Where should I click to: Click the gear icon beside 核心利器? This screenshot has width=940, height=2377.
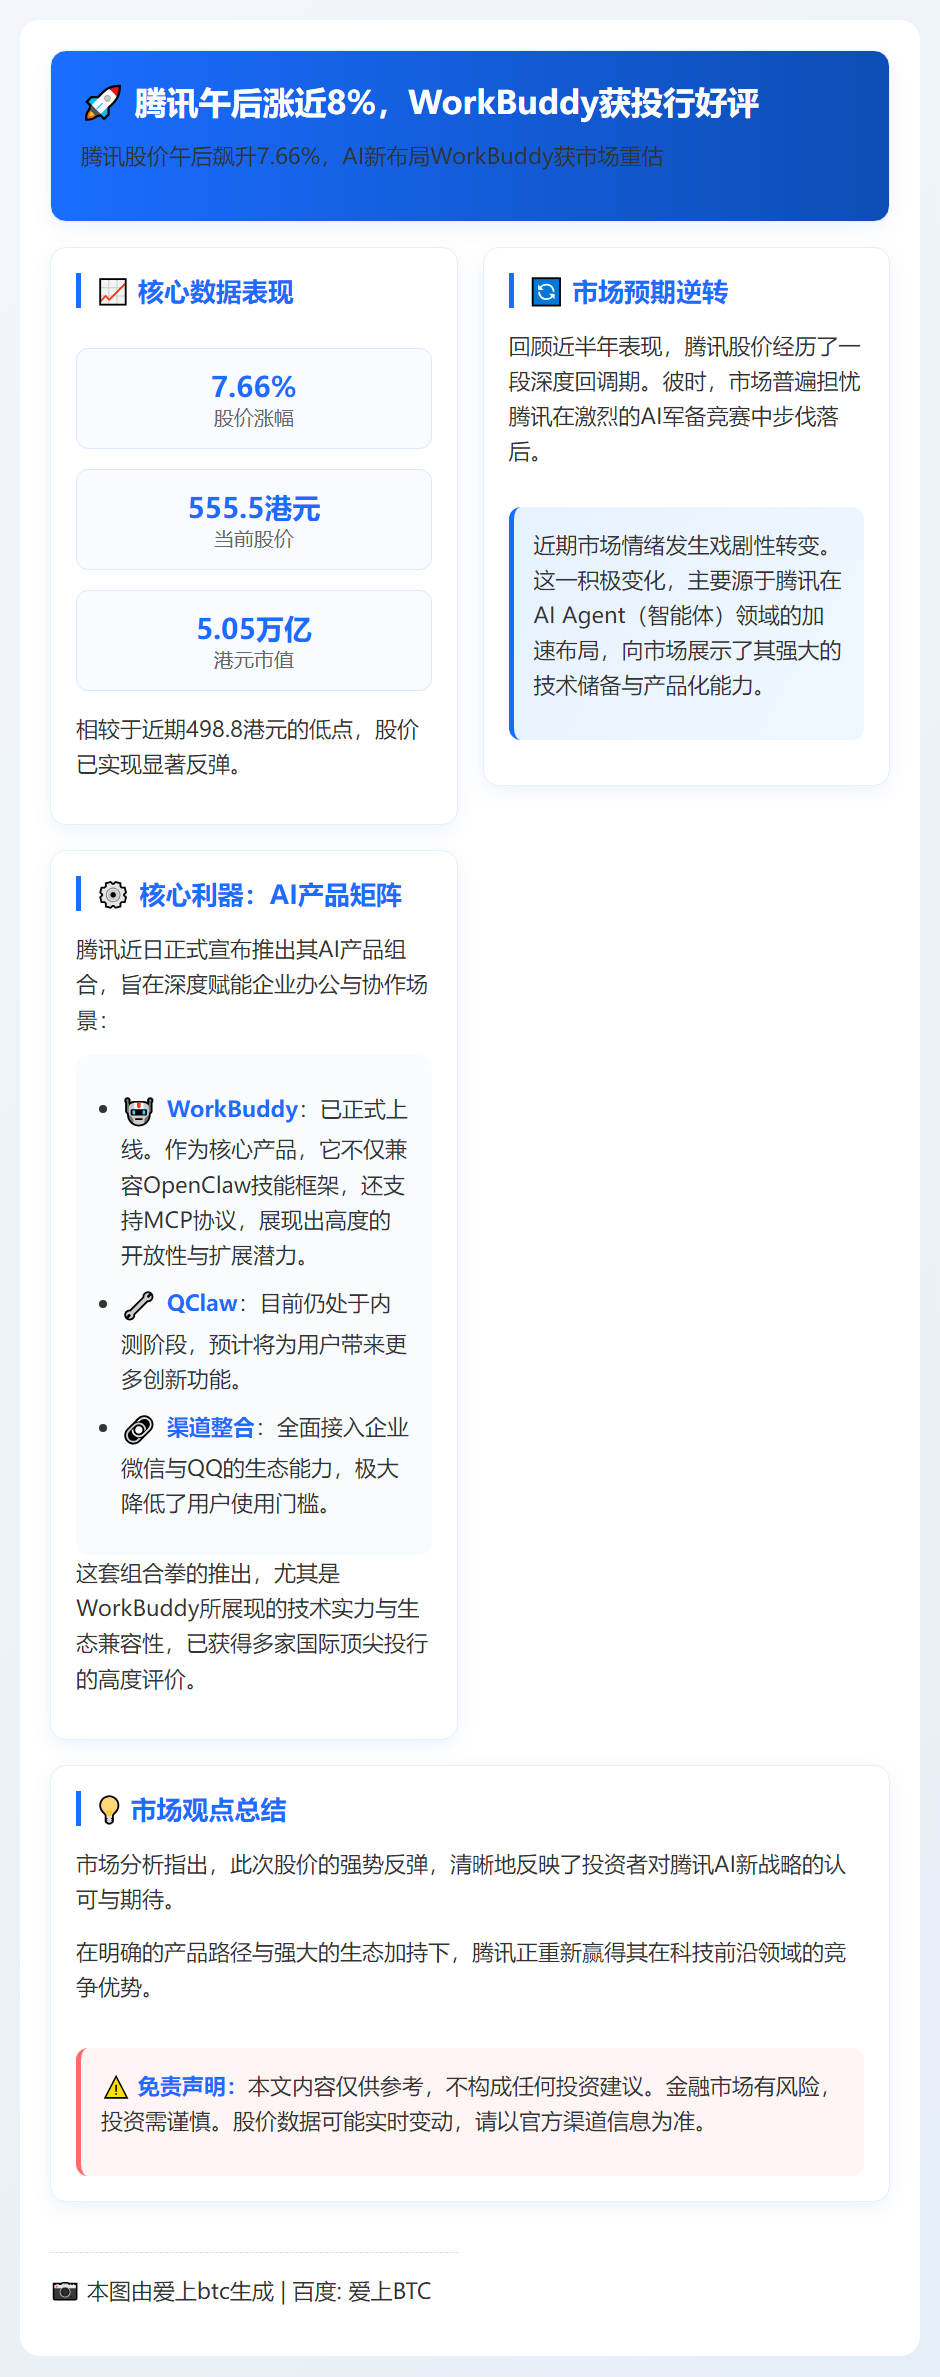click(113, 895)
